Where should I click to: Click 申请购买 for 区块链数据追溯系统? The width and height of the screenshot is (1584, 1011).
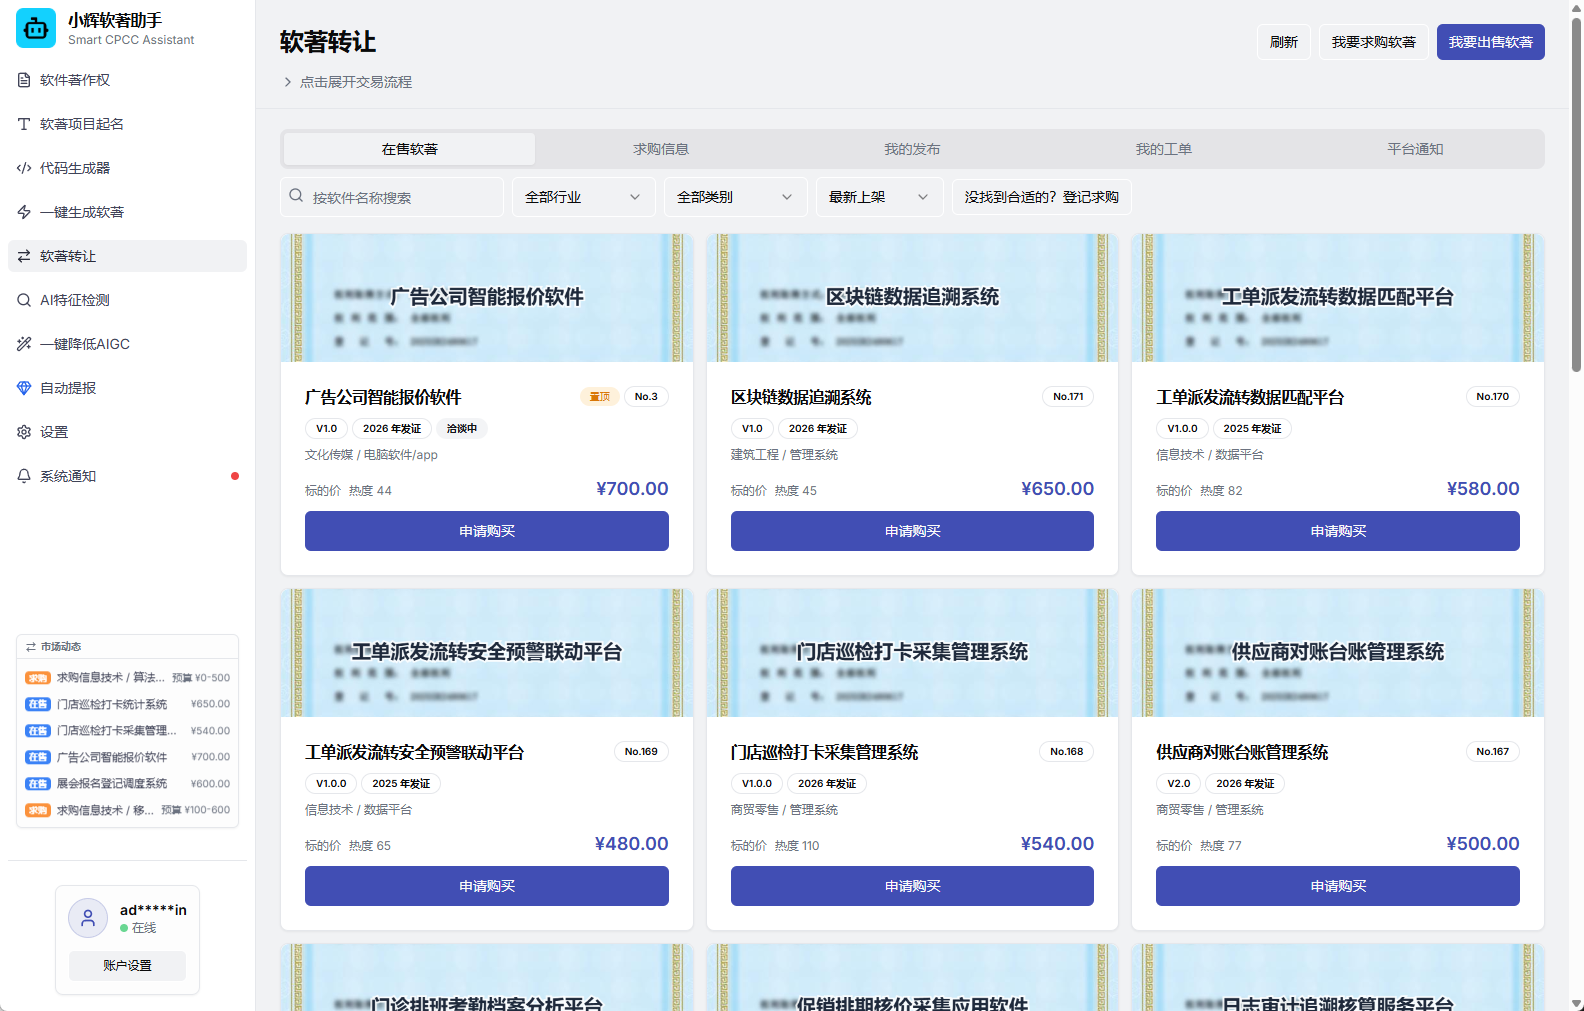pos(912,531)
